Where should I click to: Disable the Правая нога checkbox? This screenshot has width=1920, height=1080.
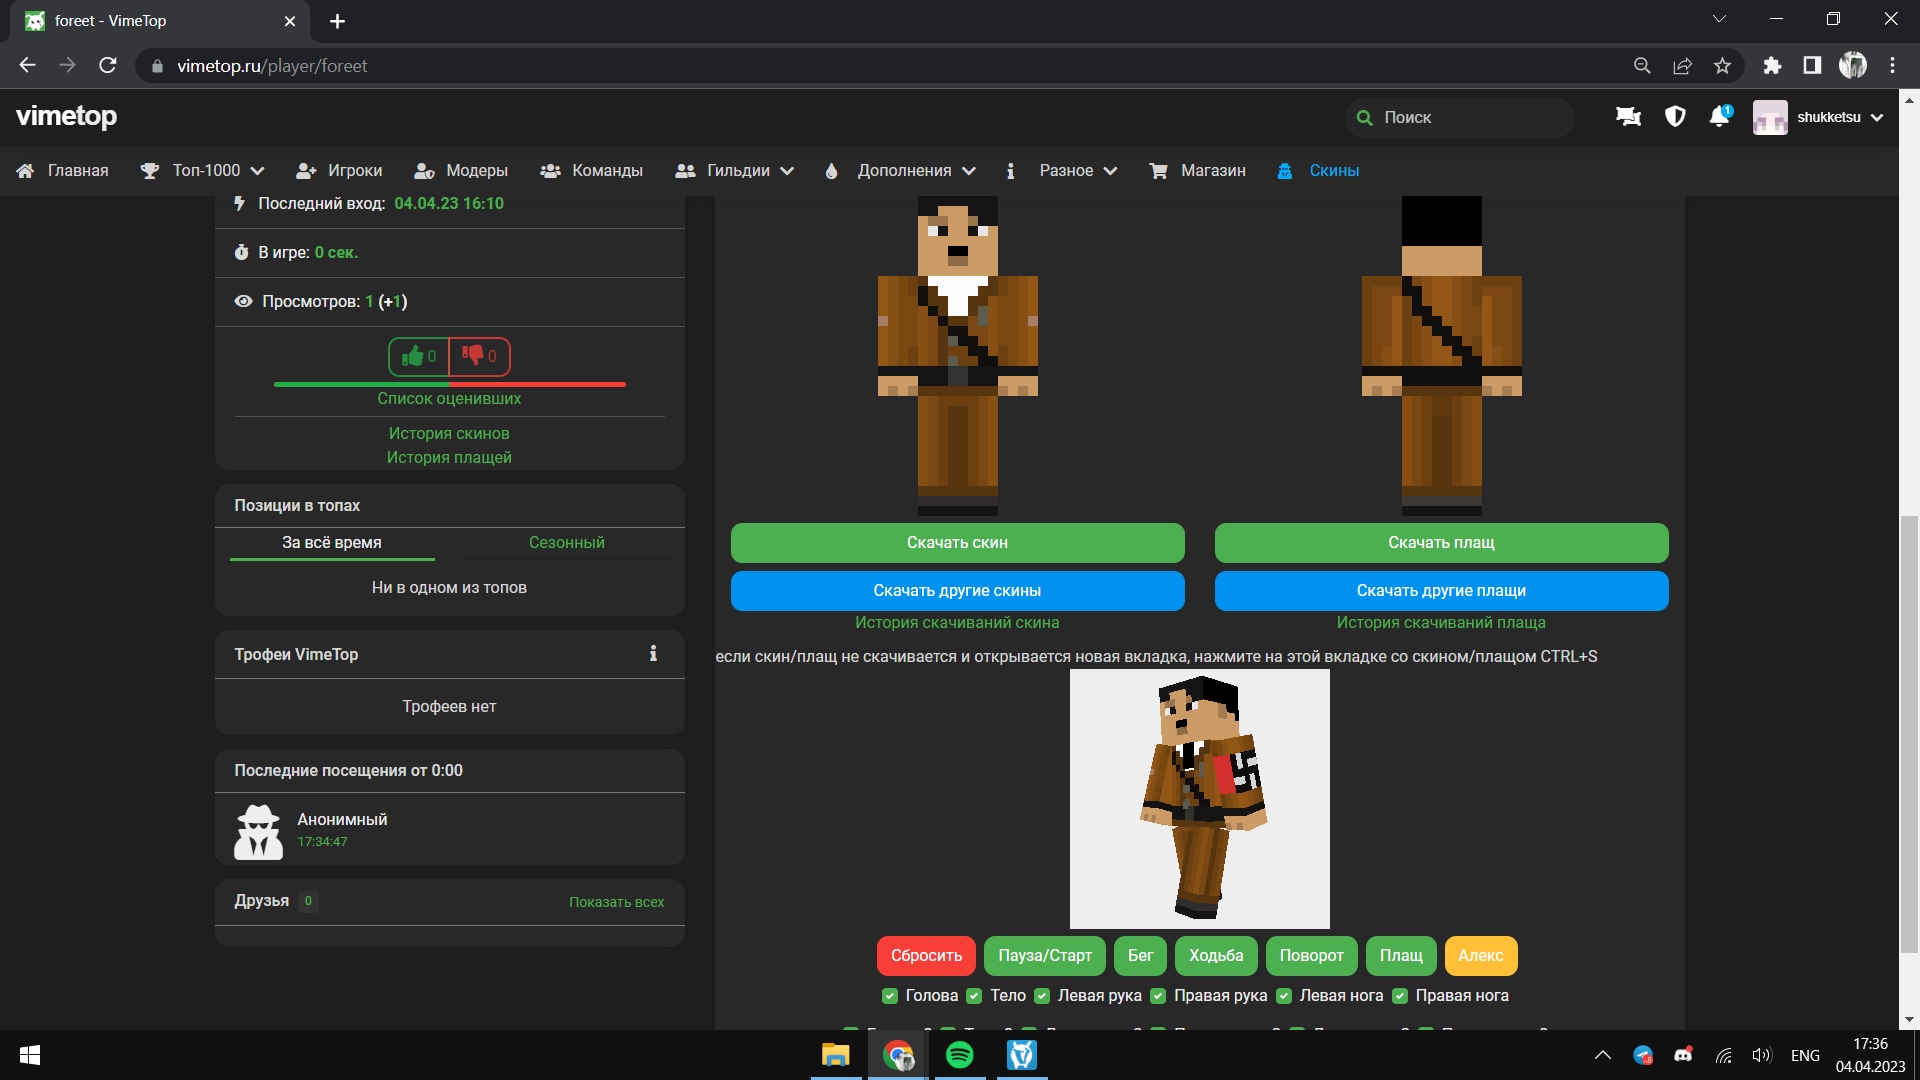pos(1400,996)
